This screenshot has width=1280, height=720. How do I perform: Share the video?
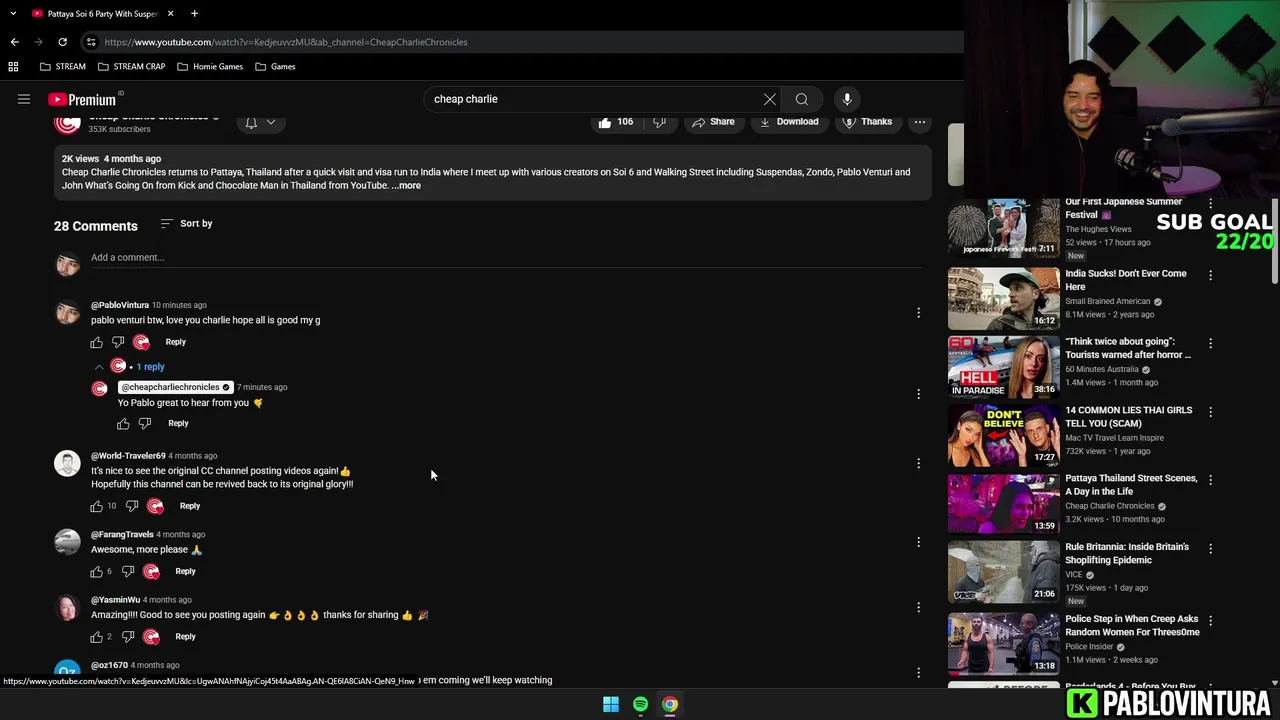pos(711,122)
